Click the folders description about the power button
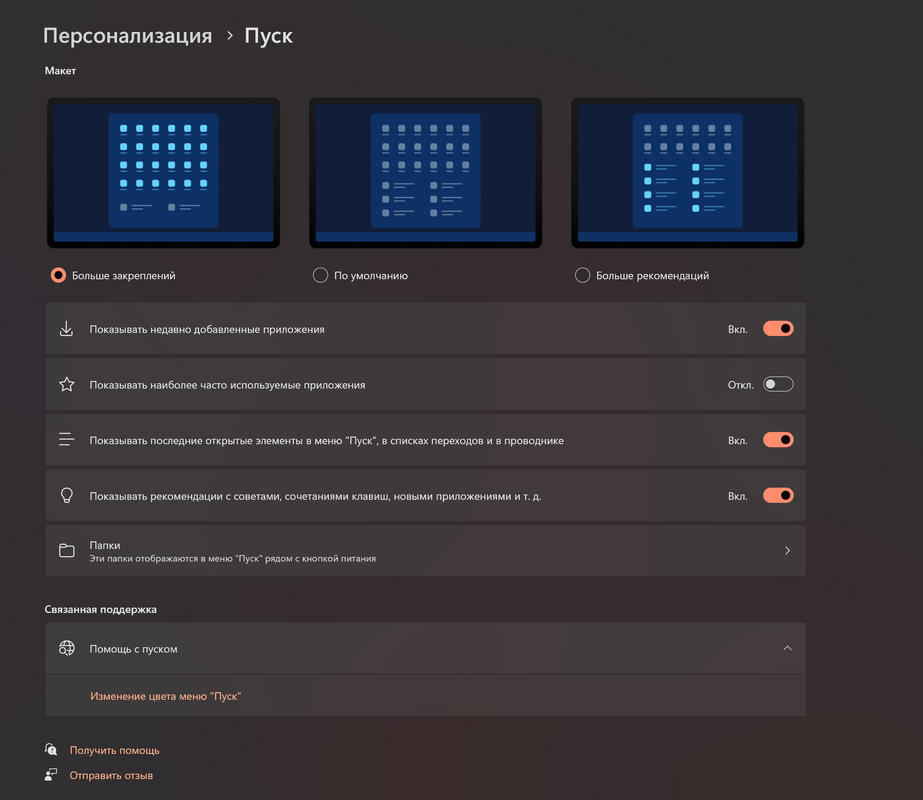This screenshot has width=923, height=800. (x=233, y=558)
